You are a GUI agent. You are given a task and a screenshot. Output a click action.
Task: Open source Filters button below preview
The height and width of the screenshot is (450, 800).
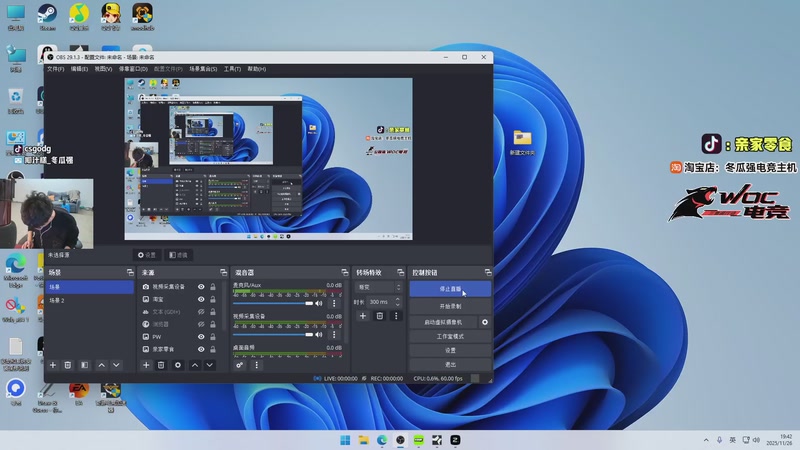(x=179, y=255)
